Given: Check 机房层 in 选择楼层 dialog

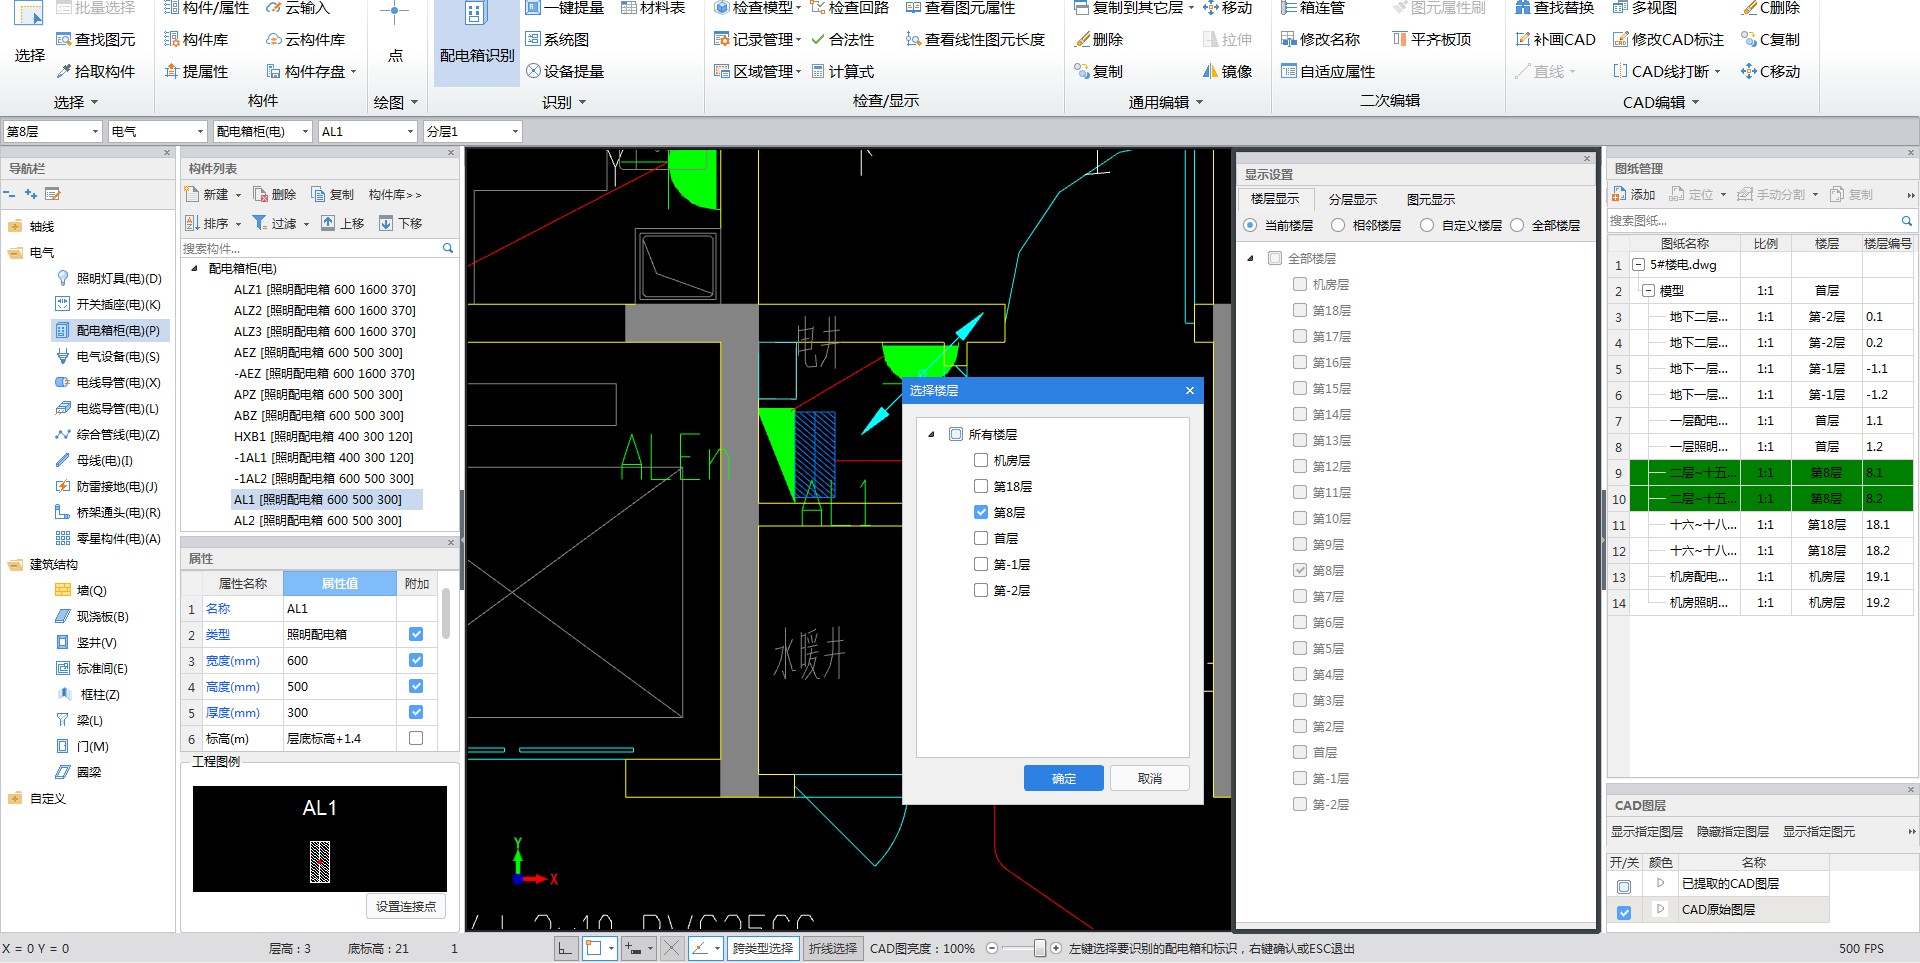Looking at the screenshot, I should coord(981,460).
